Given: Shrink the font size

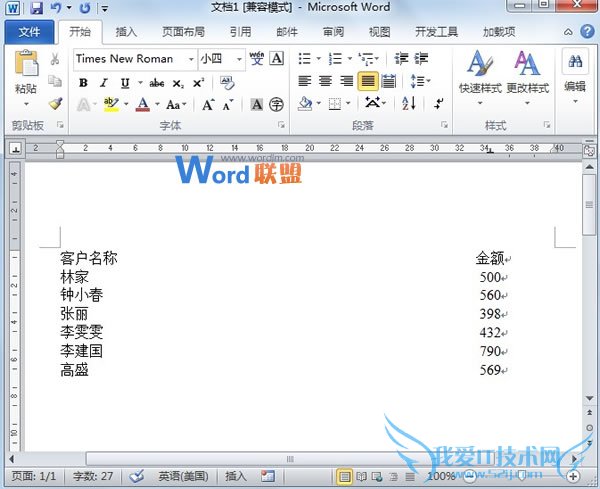Looking at the screenshot, I should coord(228,104).
